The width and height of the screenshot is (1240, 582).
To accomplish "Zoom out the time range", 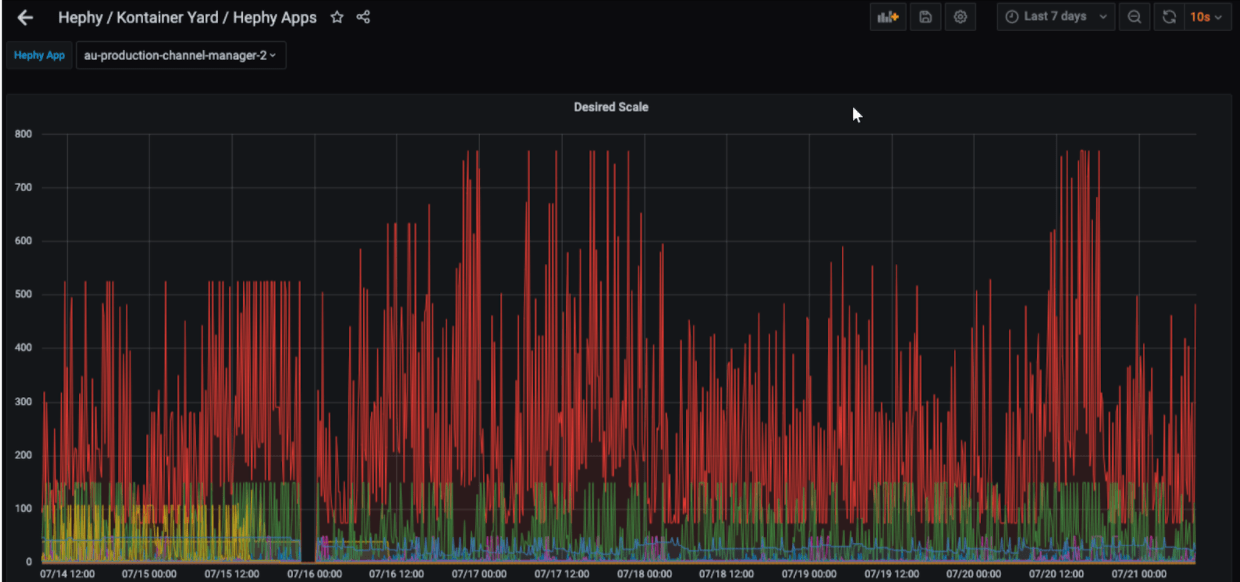I will (x=1134, y=17).
